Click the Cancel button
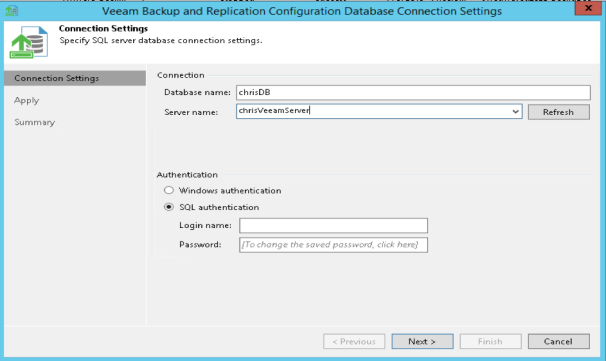Screen dimensions: 606x361 (558, 341)
